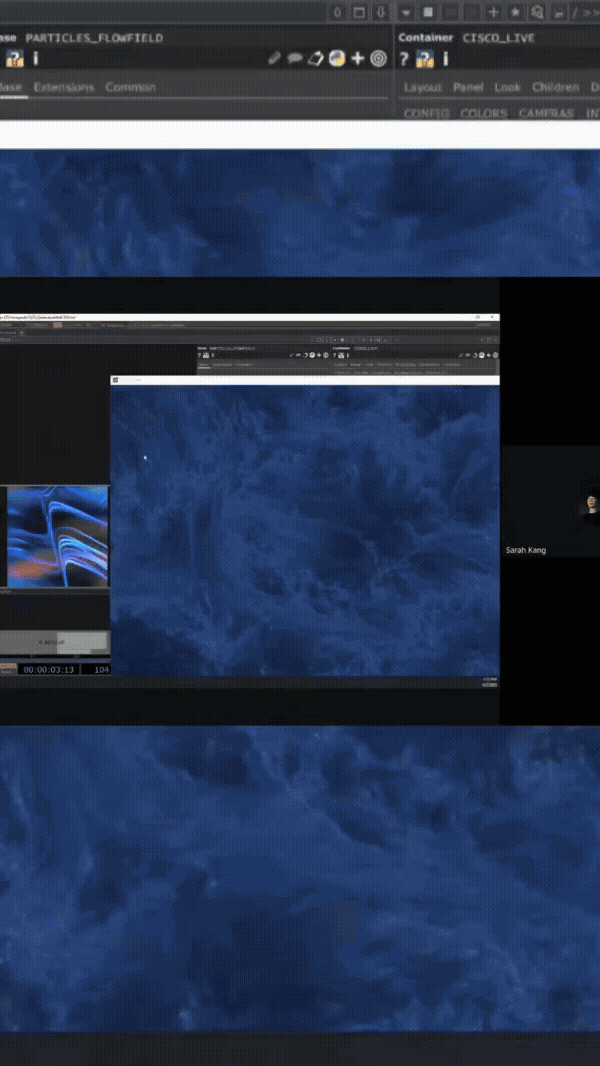Open Python help in CISCO_LIVE Container panel
This screenshot has height=1066, width=600.
click(425, 59)
